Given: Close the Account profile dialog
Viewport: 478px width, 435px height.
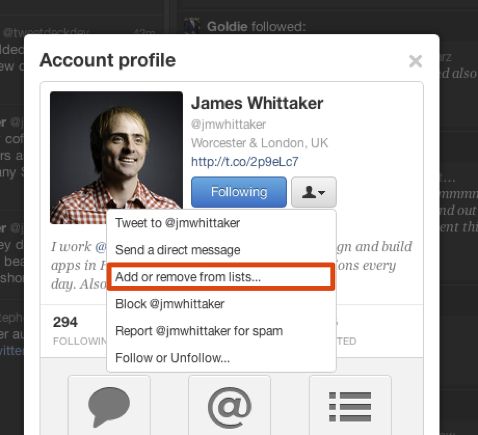Looking at the screenshot, I should click(415, 61).
